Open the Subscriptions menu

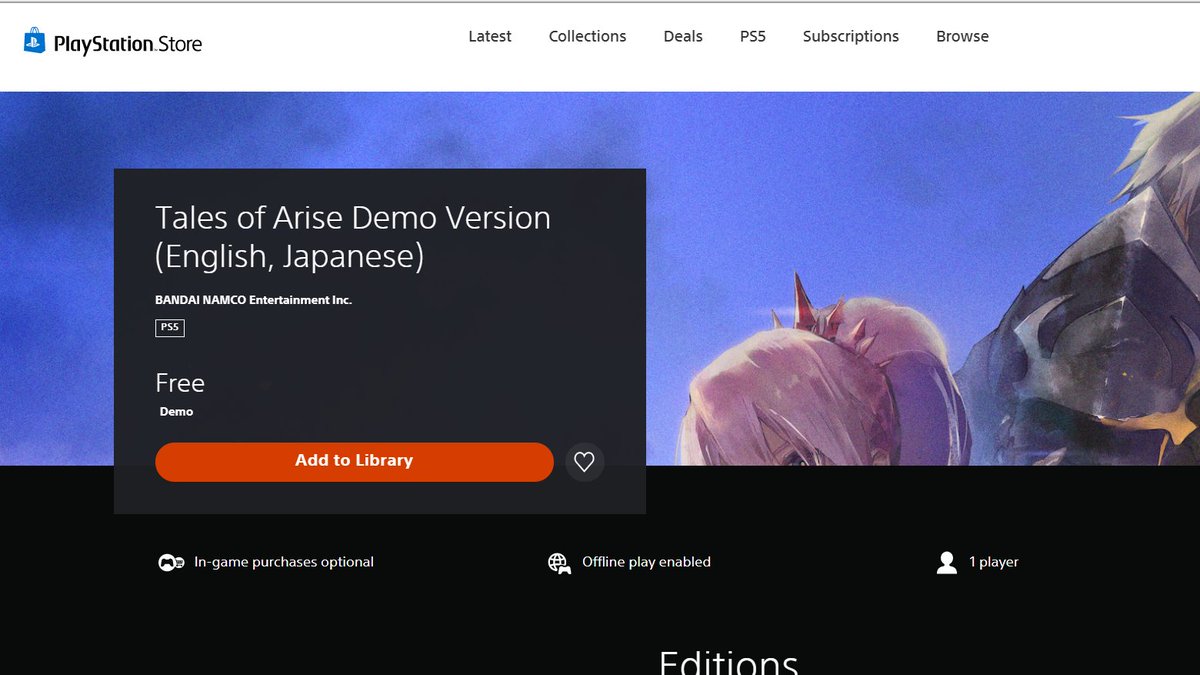[851, 36]
